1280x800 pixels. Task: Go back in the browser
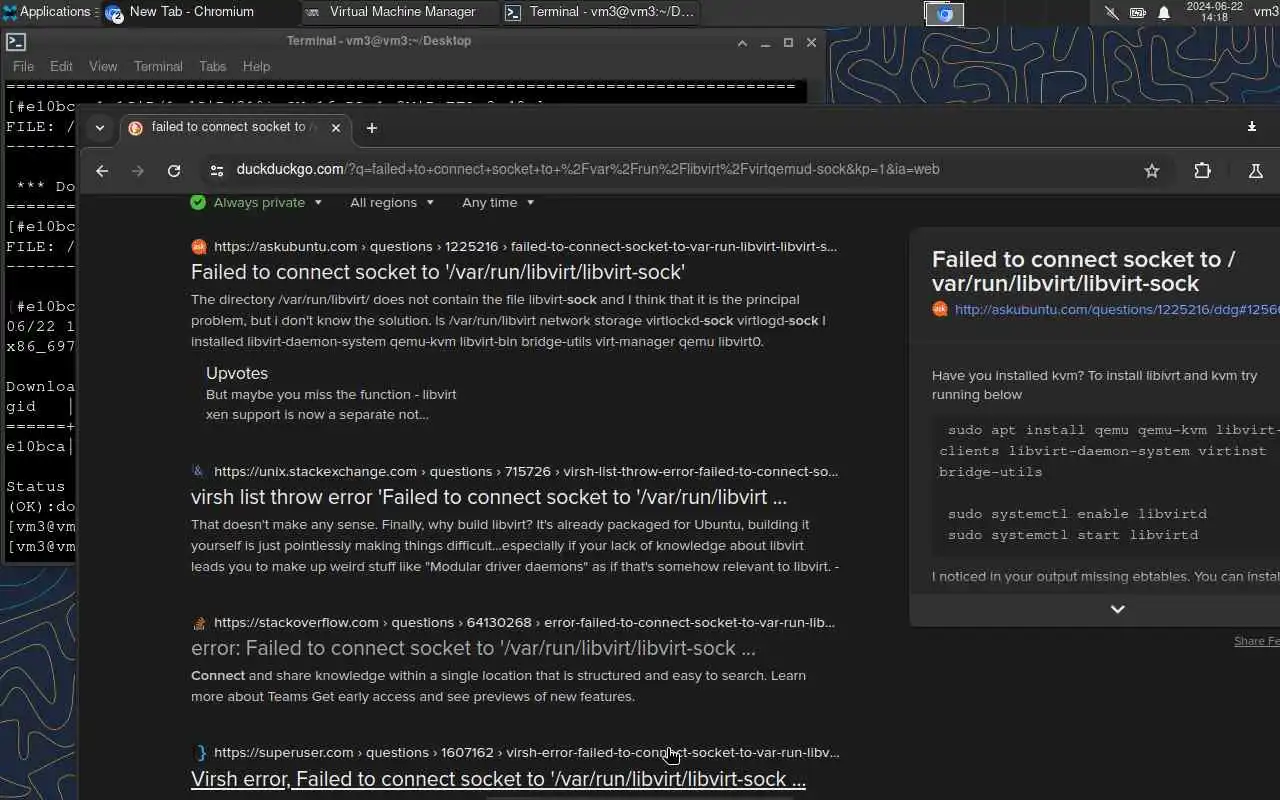point(101,171)
